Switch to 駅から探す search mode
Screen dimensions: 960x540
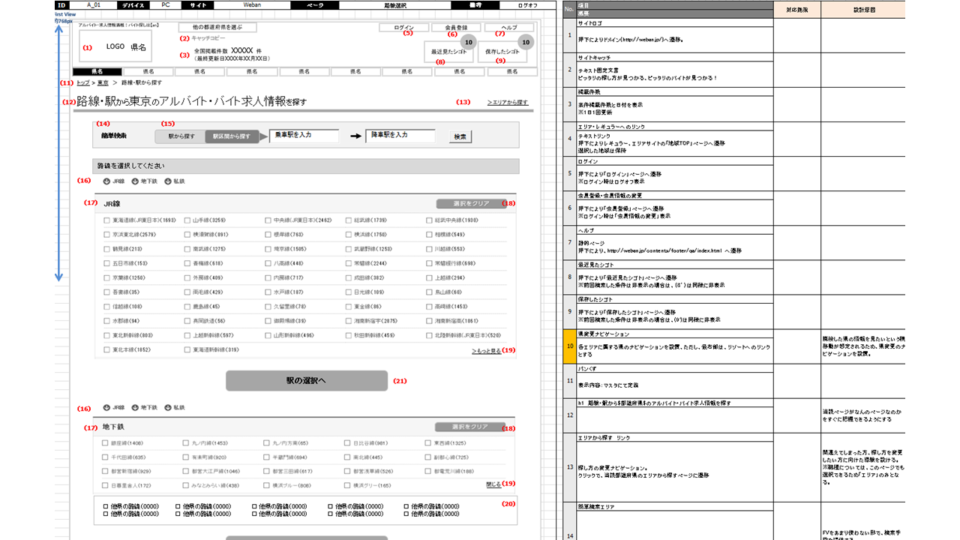click(181, 137)
